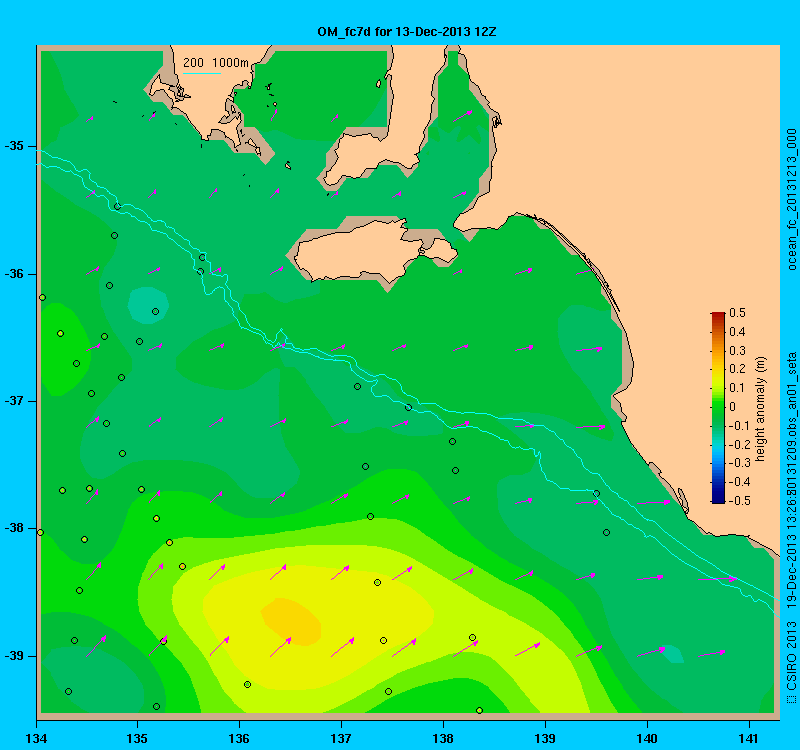Click the "0.2" colorbar tick label
The image size is (800, 750).
[737, 369]
